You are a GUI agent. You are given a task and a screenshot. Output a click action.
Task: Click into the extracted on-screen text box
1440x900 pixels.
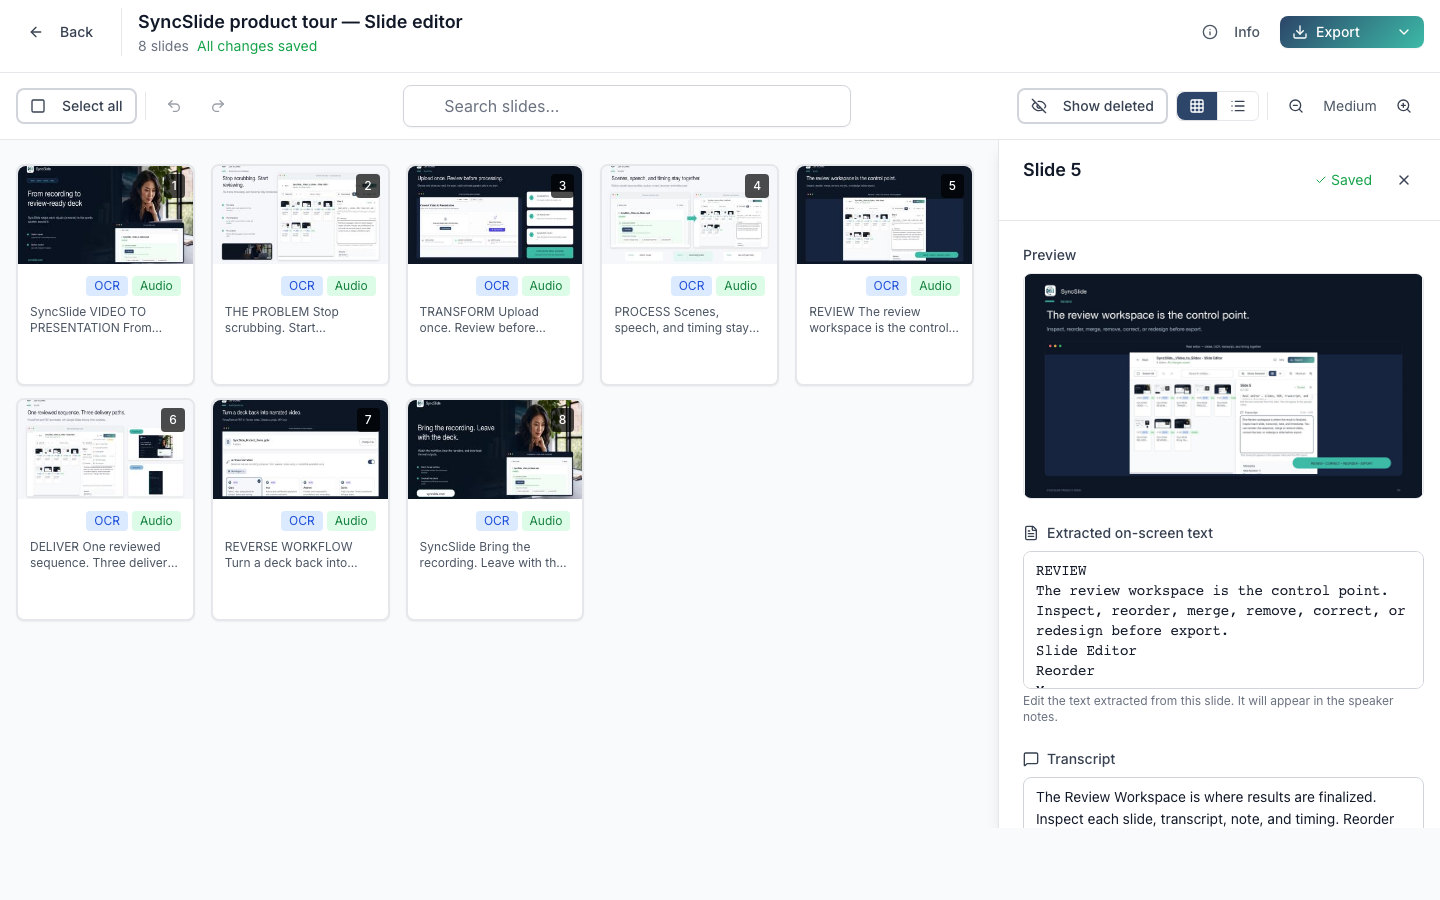coord(1223,620)
